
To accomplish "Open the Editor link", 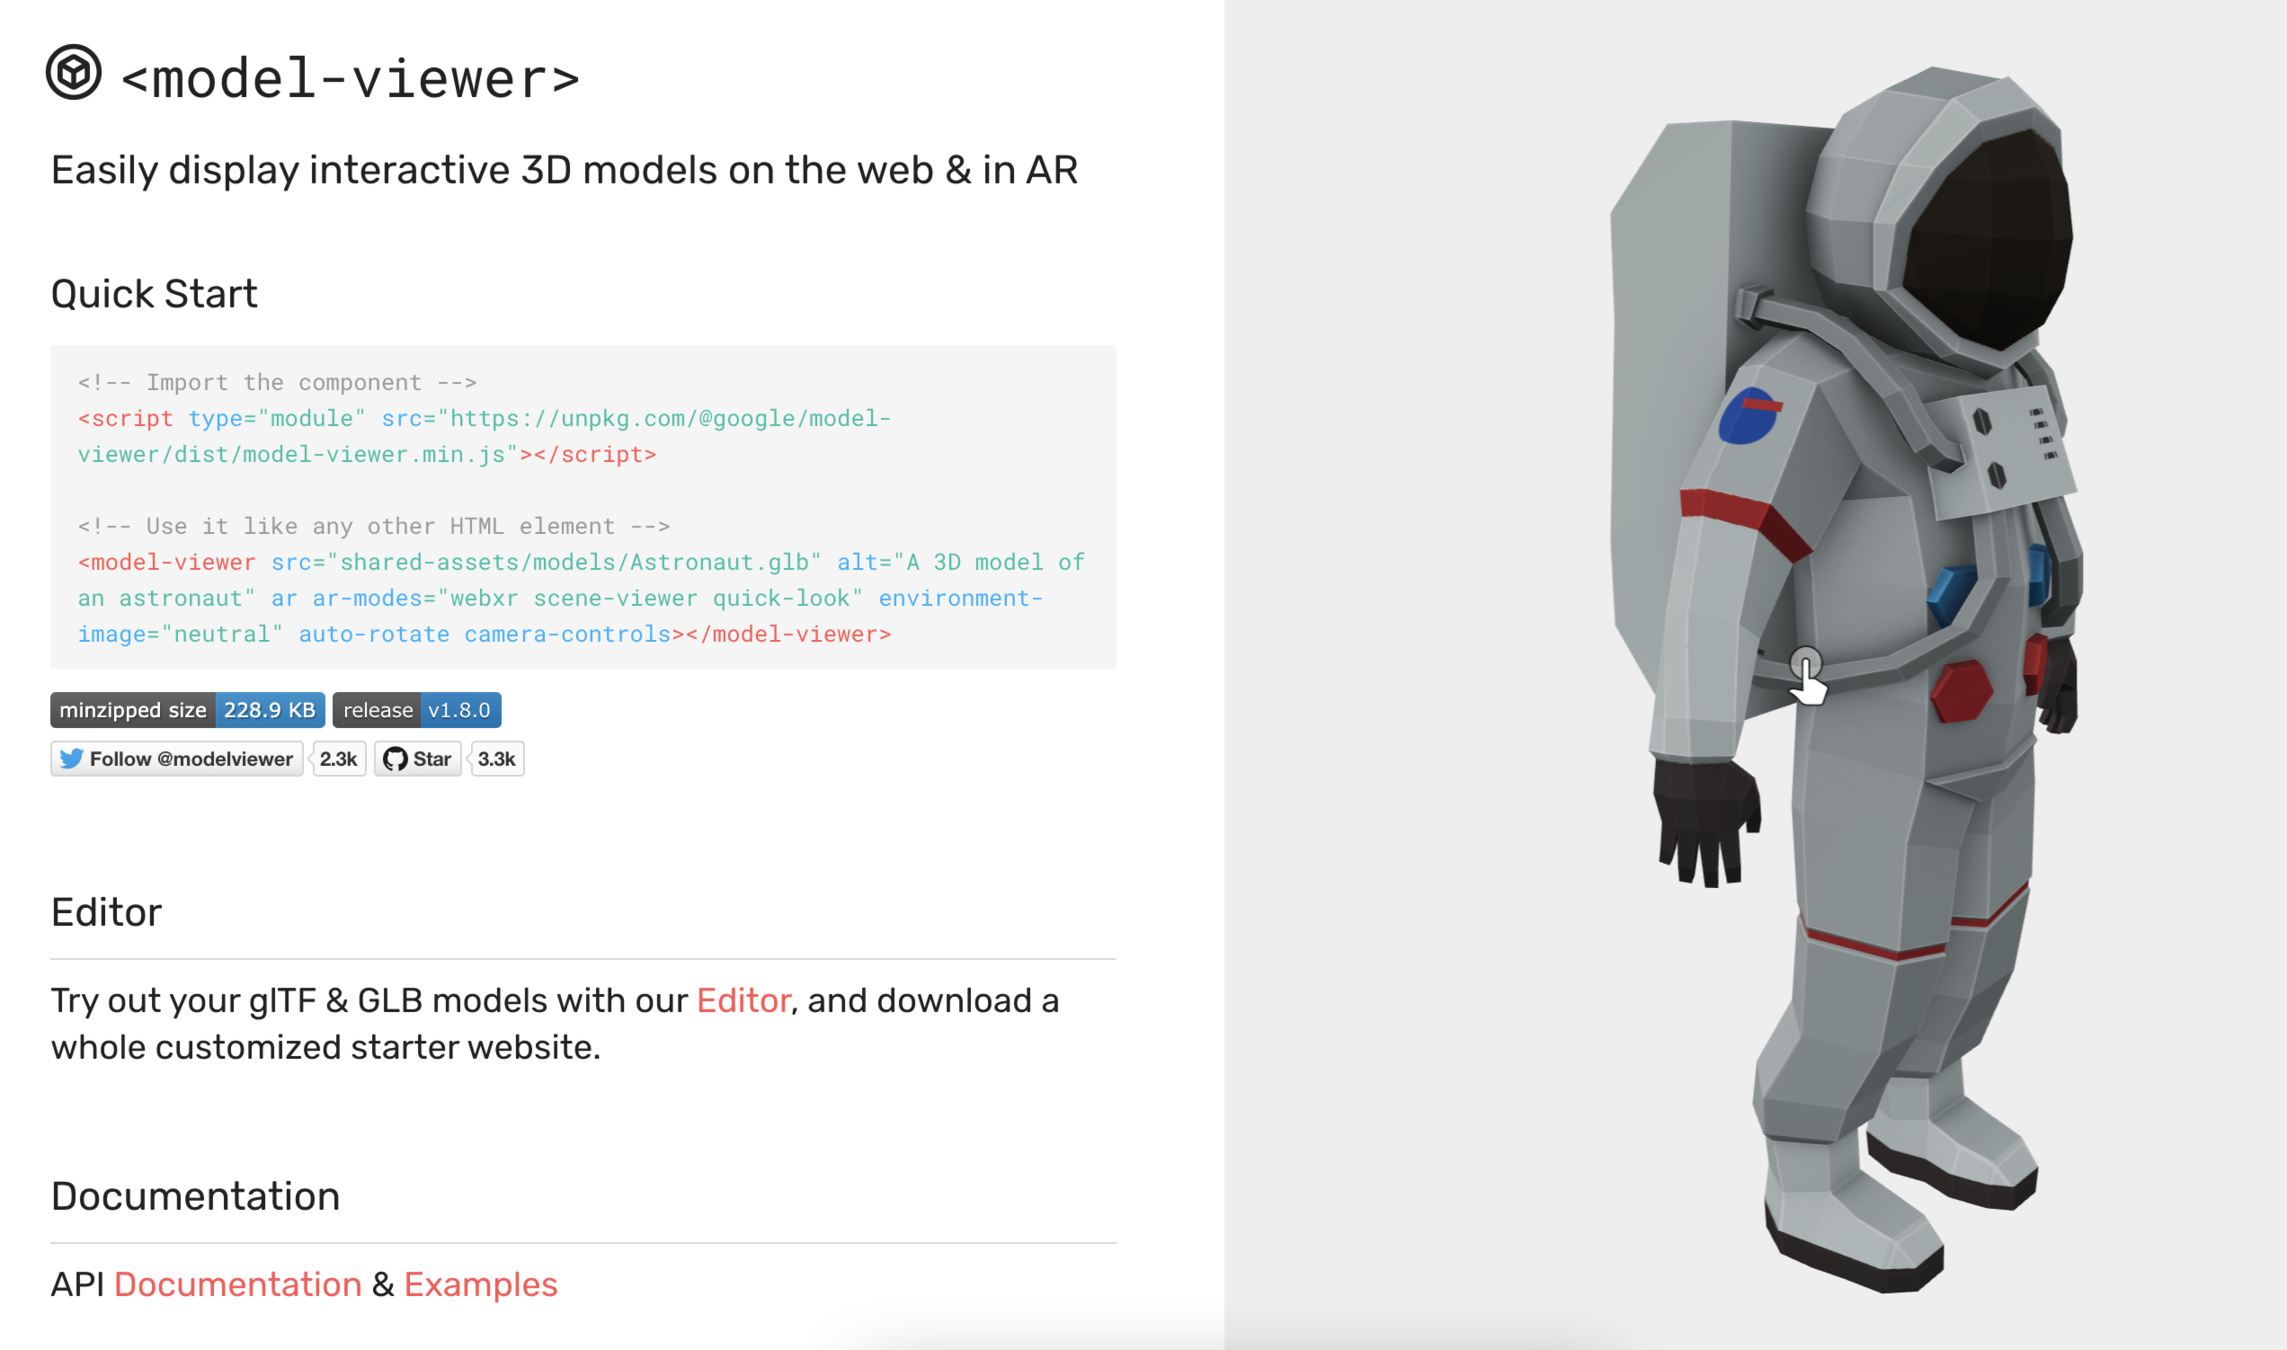I will 742,1000.
